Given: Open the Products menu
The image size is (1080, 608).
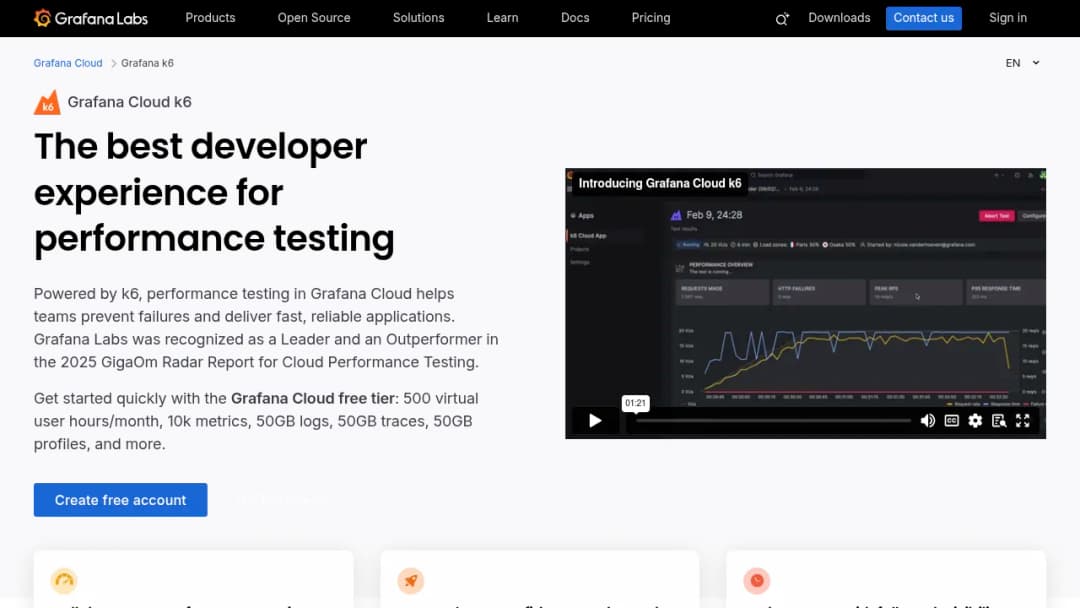Looking at the screenshot, I should tap(210, 18).
